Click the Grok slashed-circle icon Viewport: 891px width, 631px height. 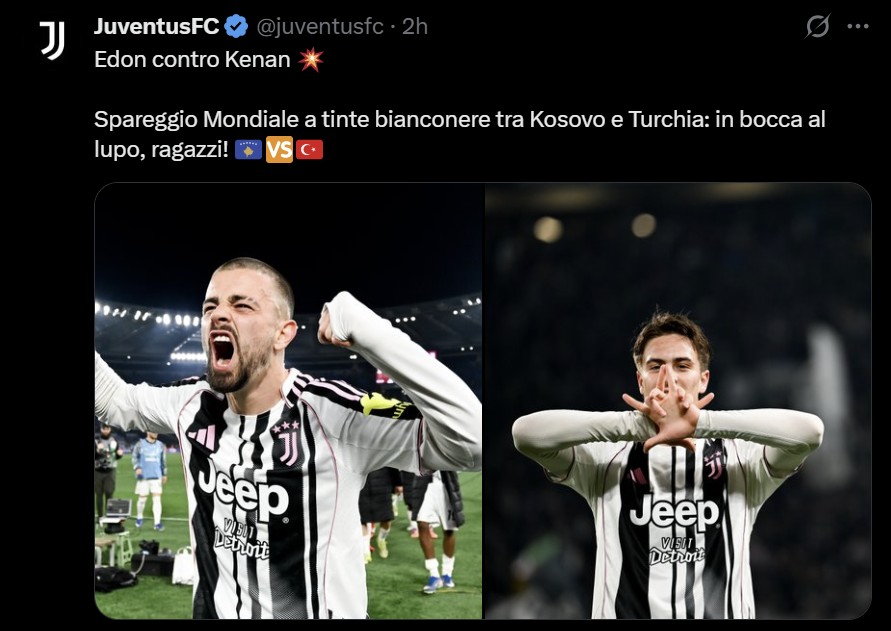(817, 27)
